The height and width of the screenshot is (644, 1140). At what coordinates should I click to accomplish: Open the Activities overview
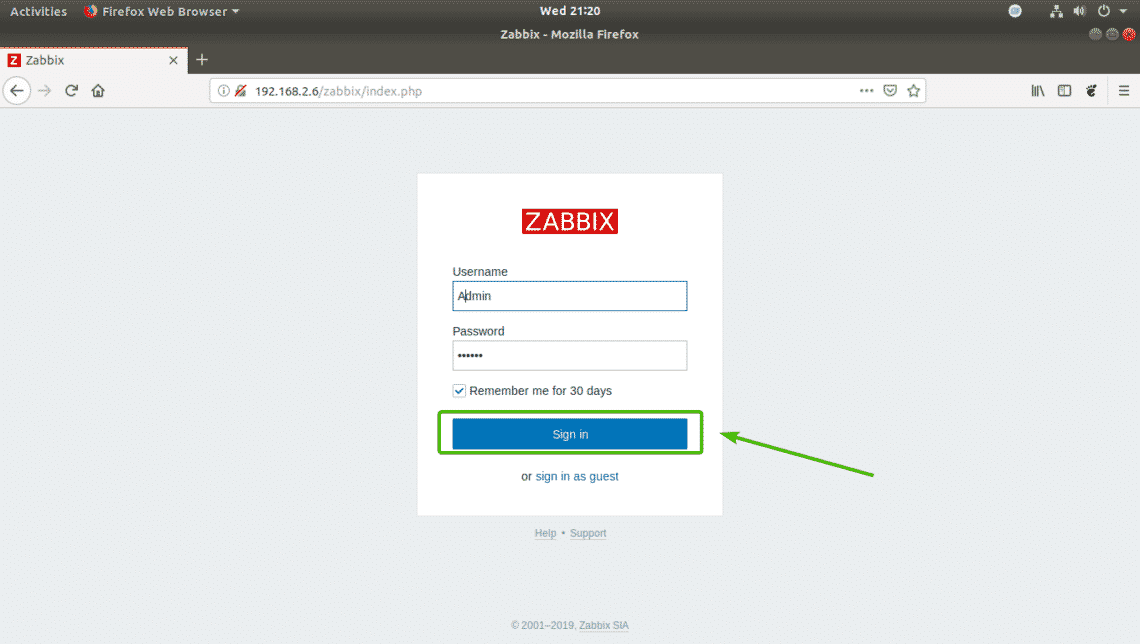point(39,11)
